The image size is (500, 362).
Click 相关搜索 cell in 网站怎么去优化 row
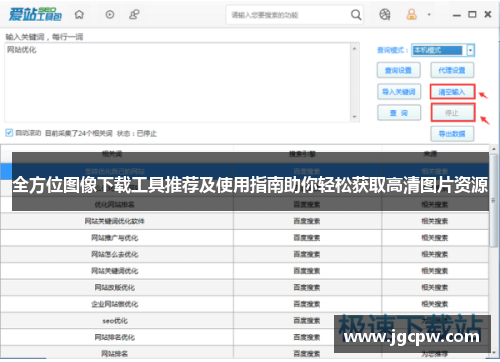(x=435, y=254)
